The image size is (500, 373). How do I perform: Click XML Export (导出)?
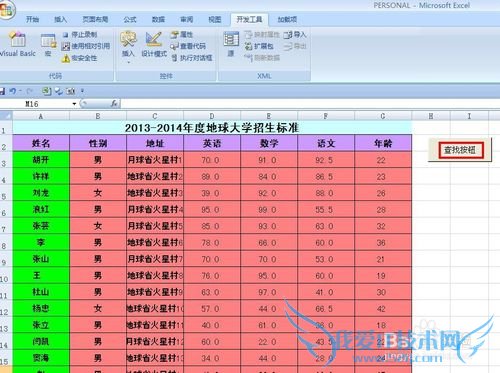pyautogui.click(x=295, y=46)
